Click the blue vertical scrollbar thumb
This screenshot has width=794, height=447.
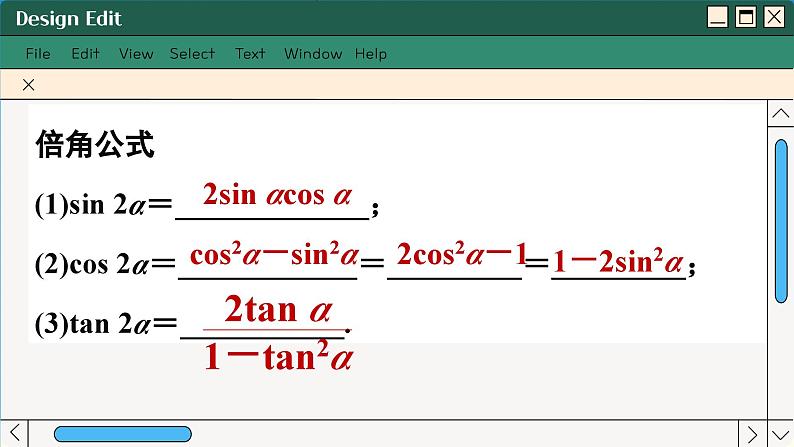pyautogui.click(x=781, y=220)
